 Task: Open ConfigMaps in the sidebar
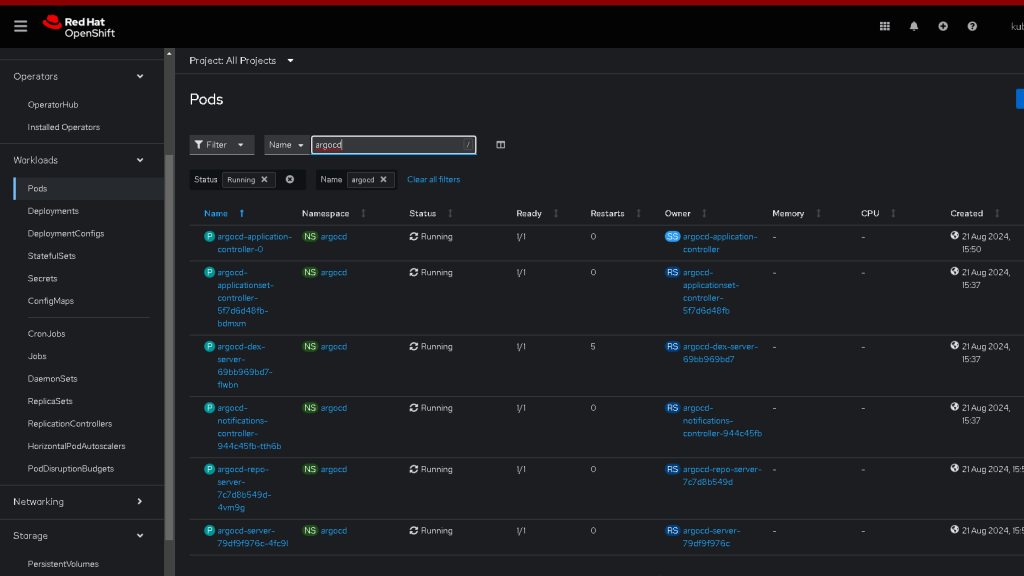pyautogui.click(x=50, y=301)
